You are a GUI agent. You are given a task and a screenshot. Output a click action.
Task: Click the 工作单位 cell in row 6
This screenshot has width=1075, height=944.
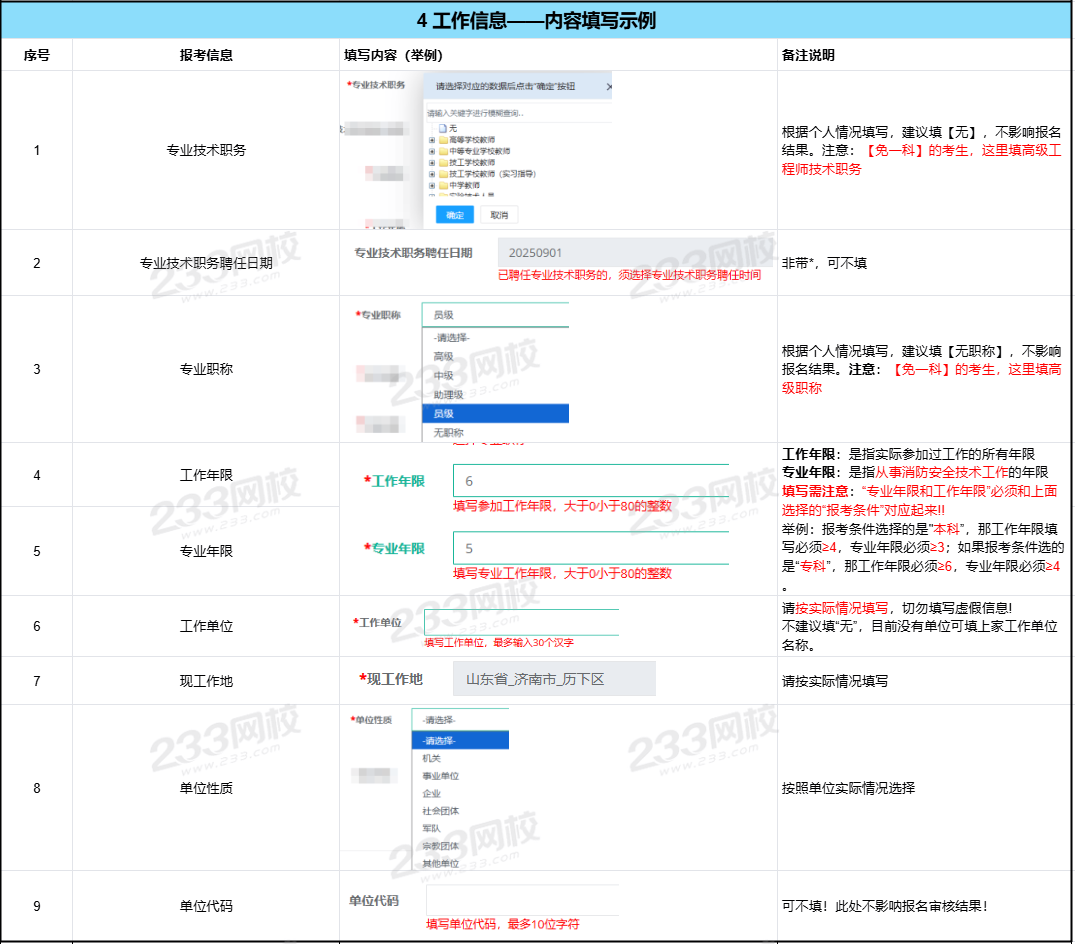pyautogui.click(x=206, y=626)
